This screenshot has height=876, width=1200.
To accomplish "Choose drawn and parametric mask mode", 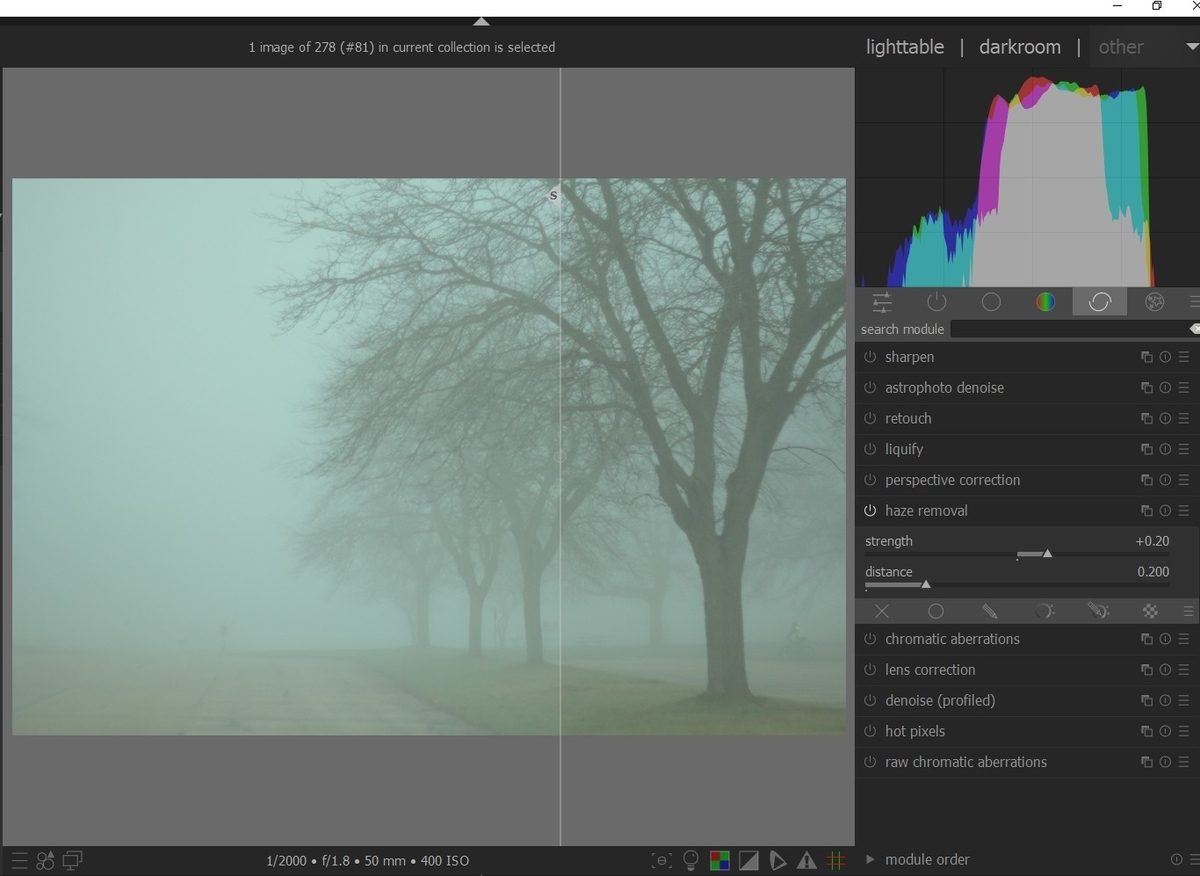I will 1098,611.
